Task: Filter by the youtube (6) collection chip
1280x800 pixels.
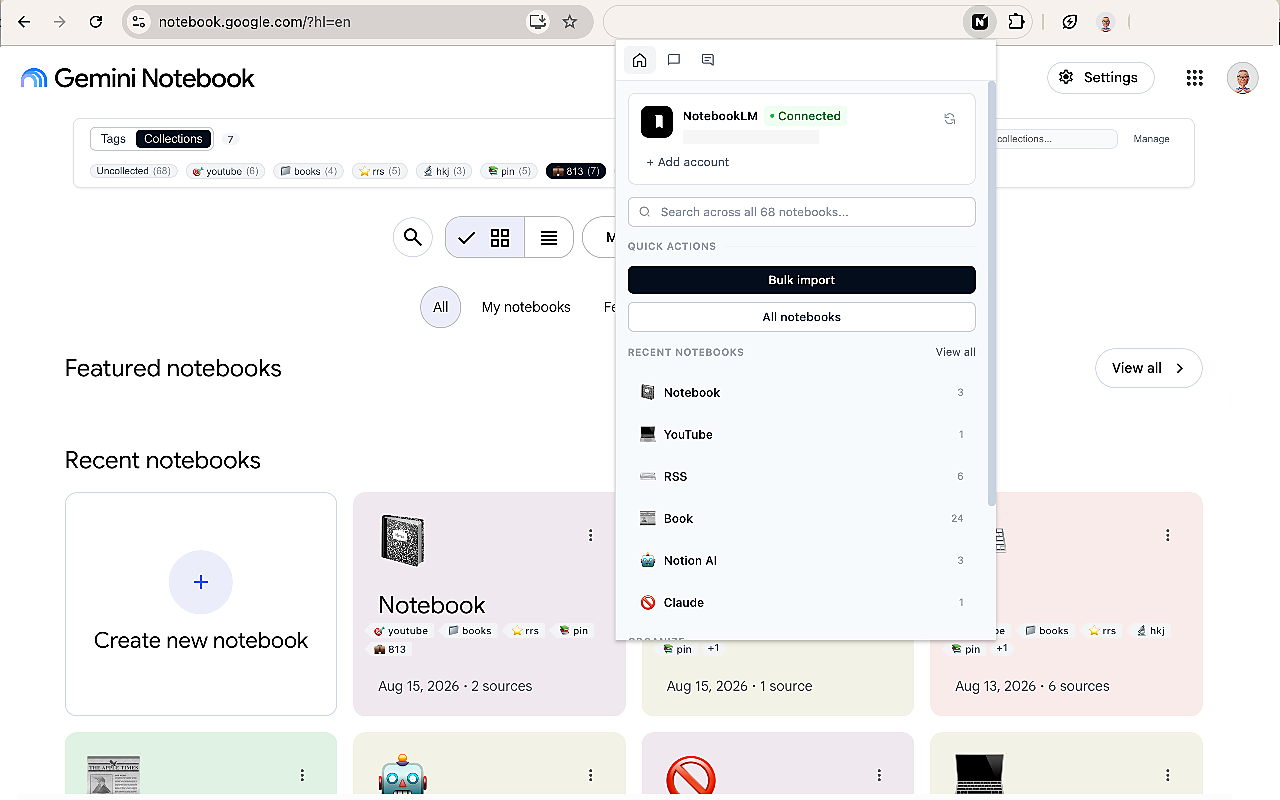Action: 225,171
